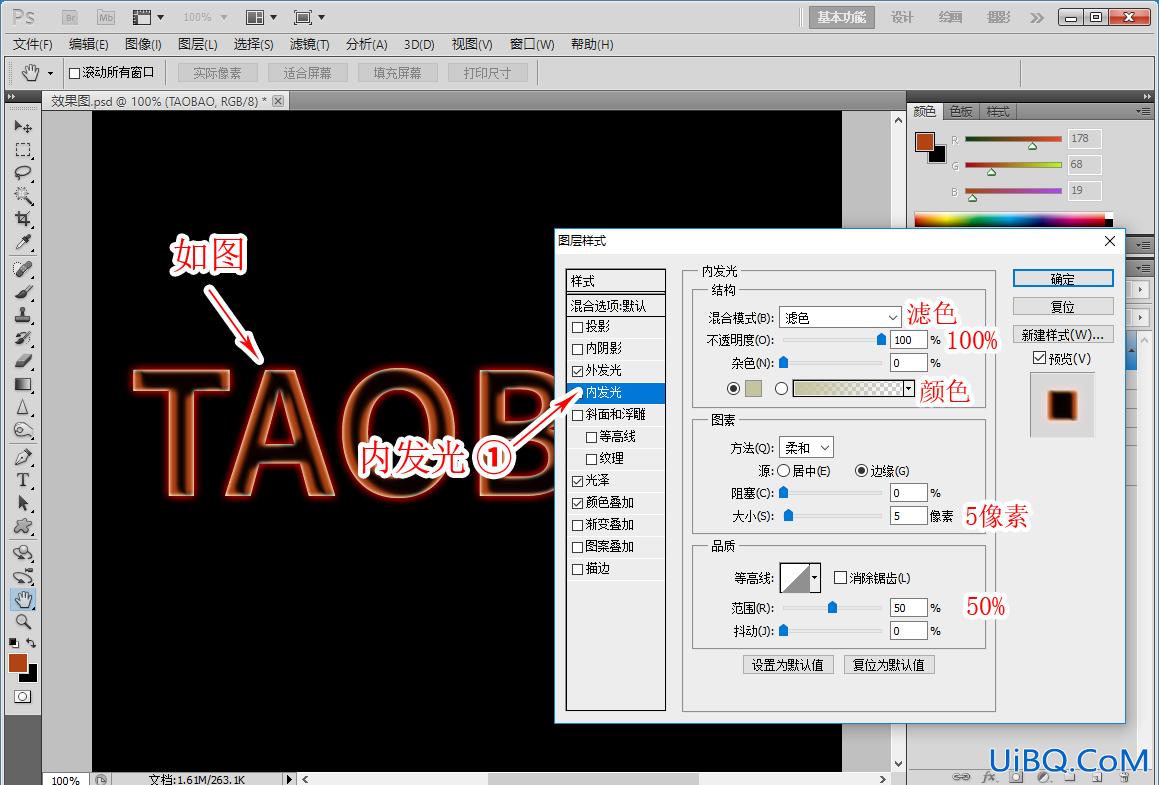Toggle Quick Mask mode
This screenshot has width=1159, height=785.
[x=23, y=696]
